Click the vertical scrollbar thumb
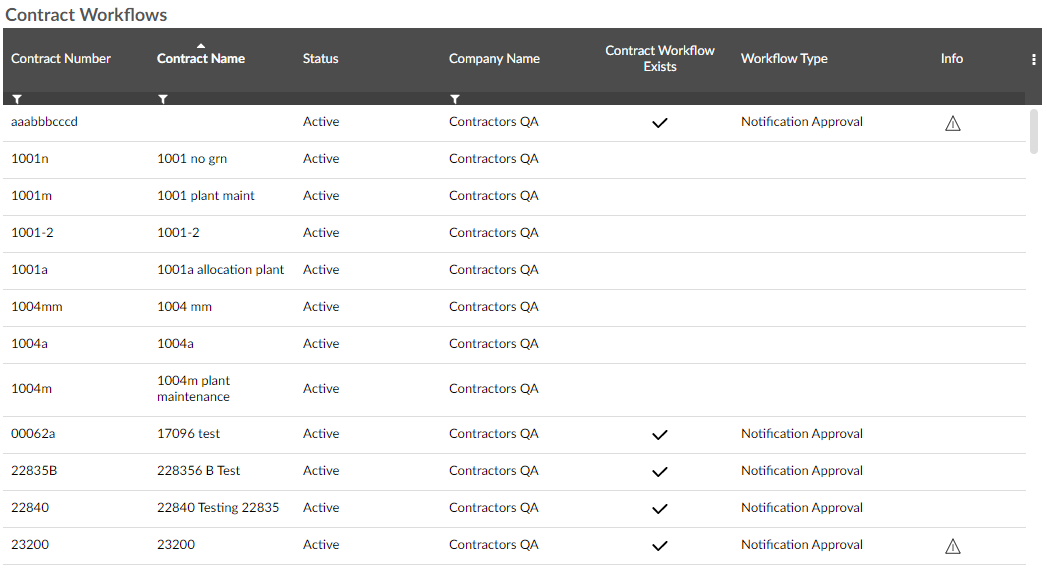1047x568 pixels. point(1034,131)
